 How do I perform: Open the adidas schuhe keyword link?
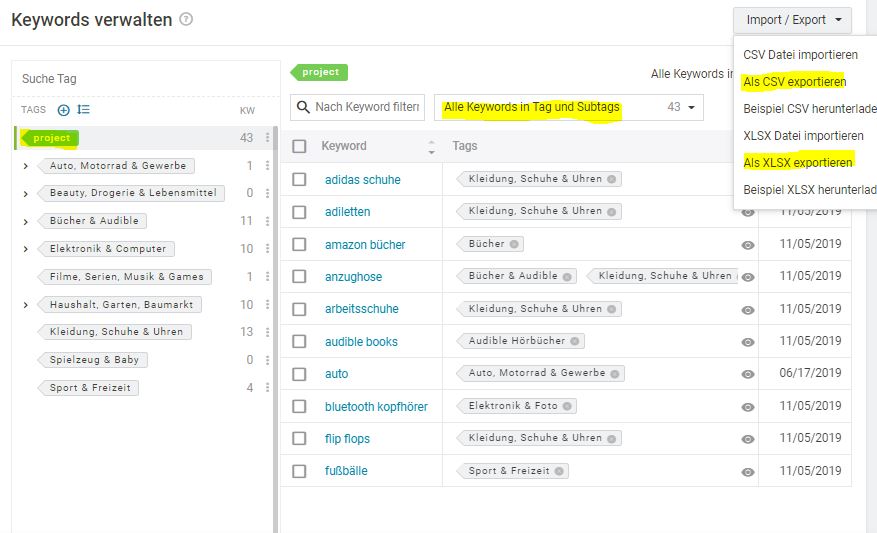362,180
